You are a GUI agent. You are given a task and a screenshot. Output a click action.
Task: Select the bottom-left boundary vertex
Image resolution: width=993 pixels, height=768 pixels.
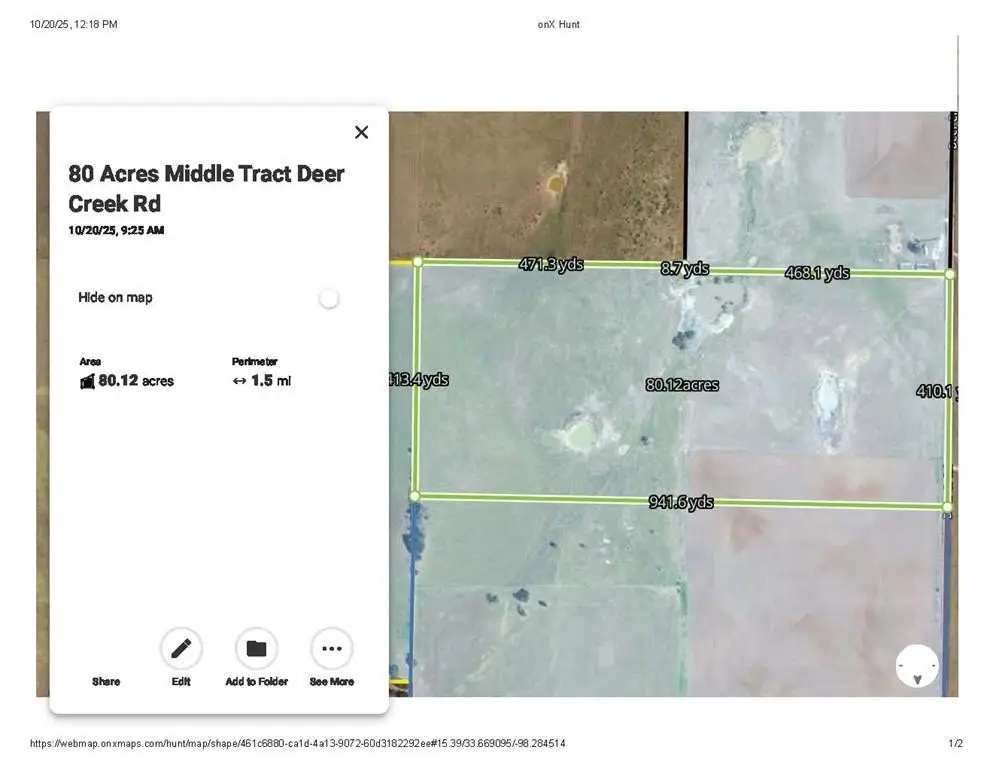415,495
